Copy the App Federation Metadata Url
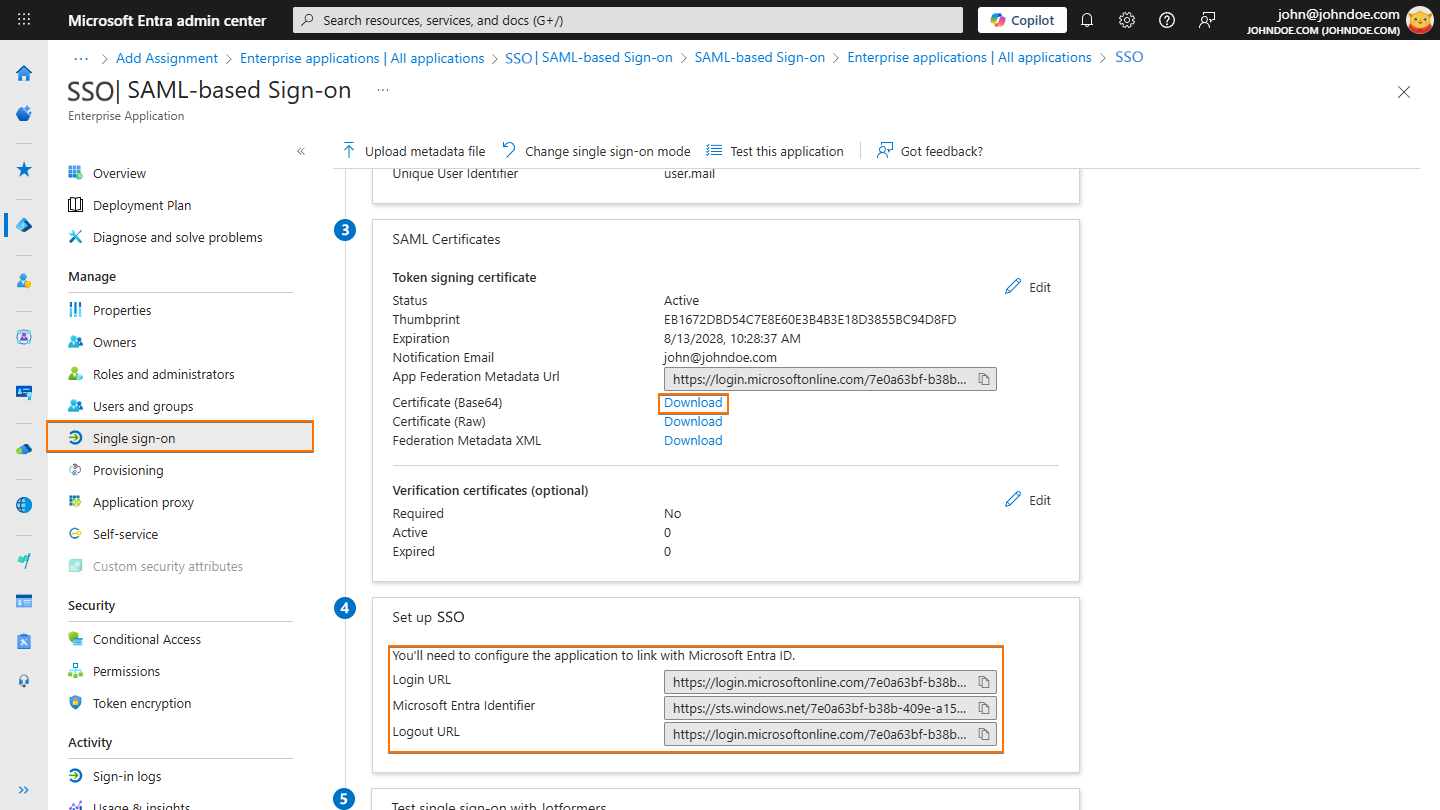The width and height of the screenshot is (1440, 810). [984, 379]
